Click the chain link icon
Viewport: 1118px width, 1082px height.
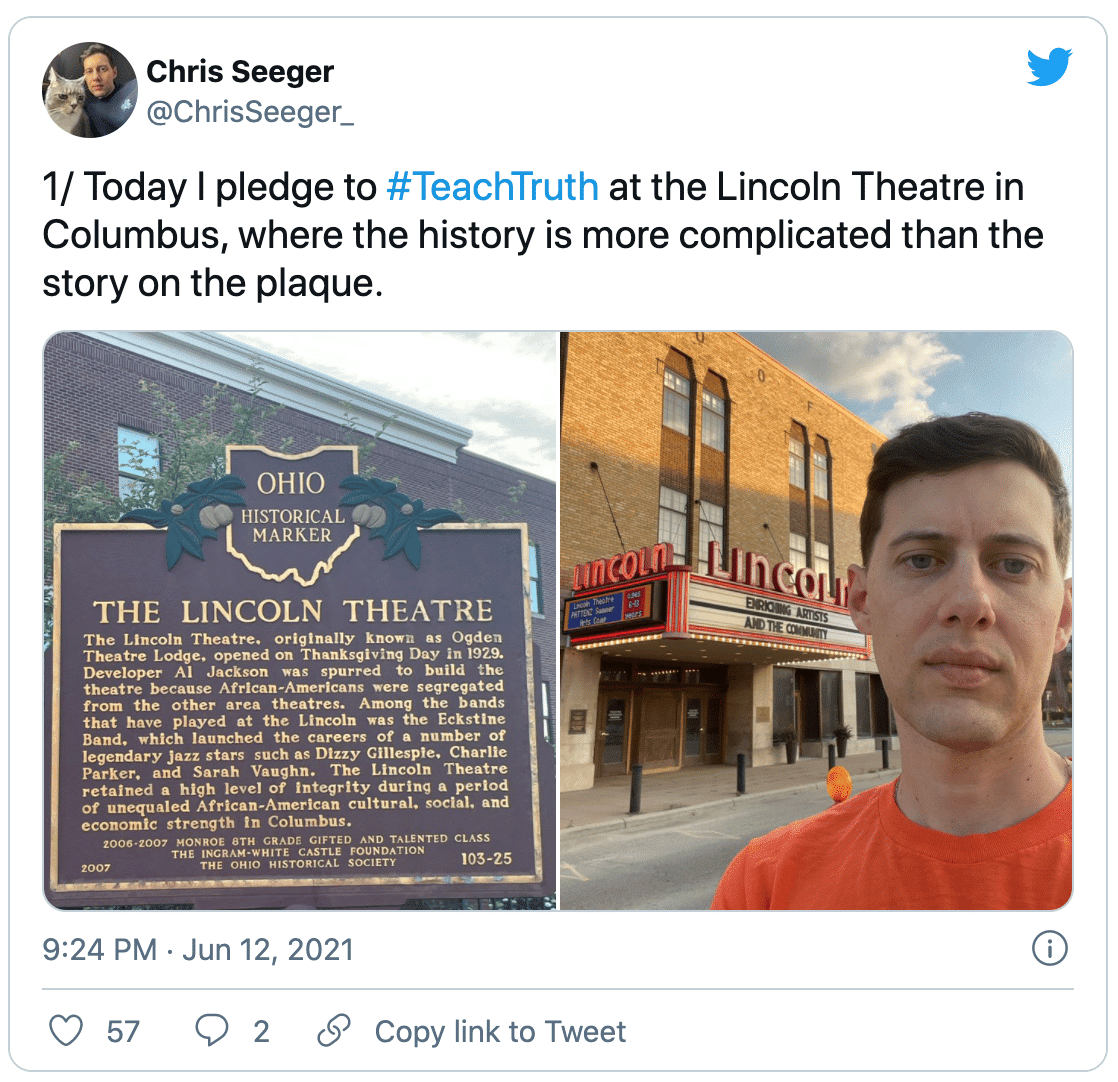pyautogui.click(x=334, y=1031)
